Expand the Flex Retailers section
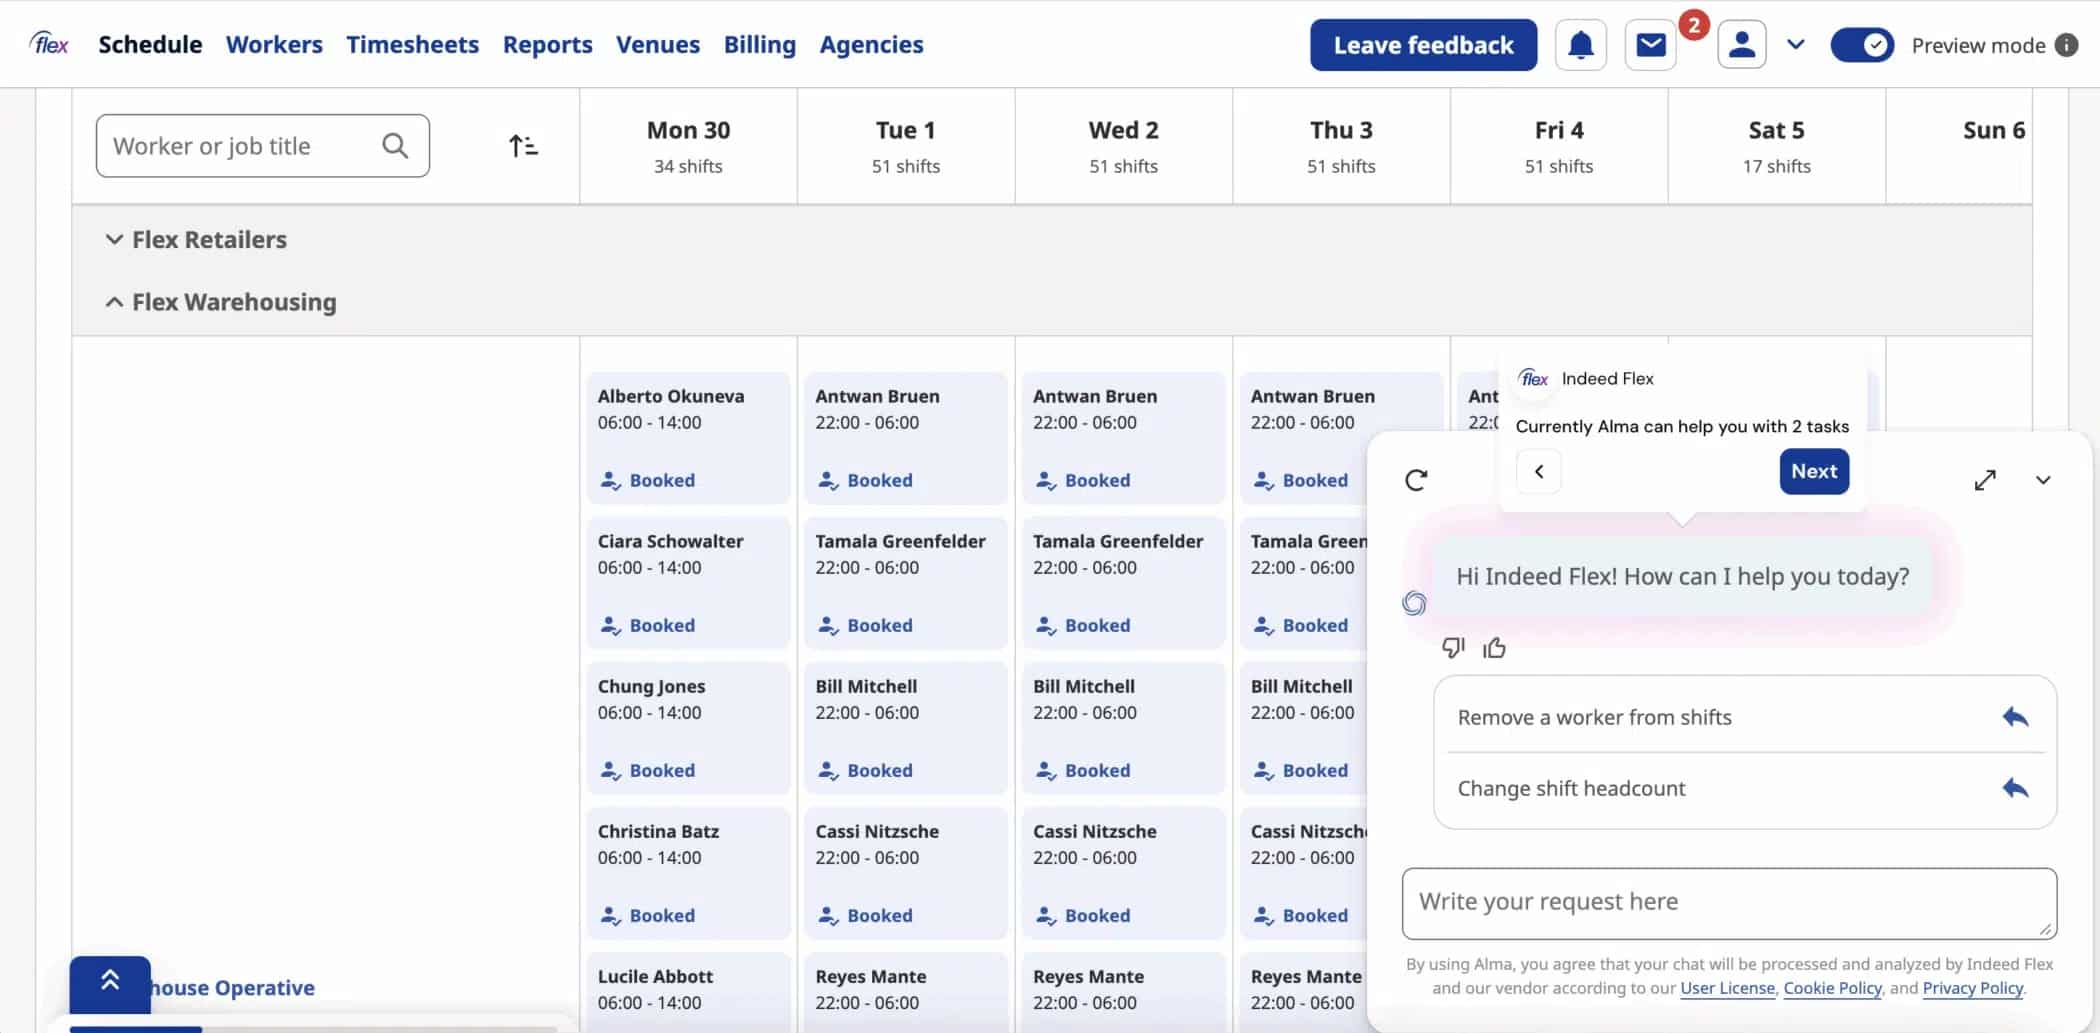 [x=115, y=240]
